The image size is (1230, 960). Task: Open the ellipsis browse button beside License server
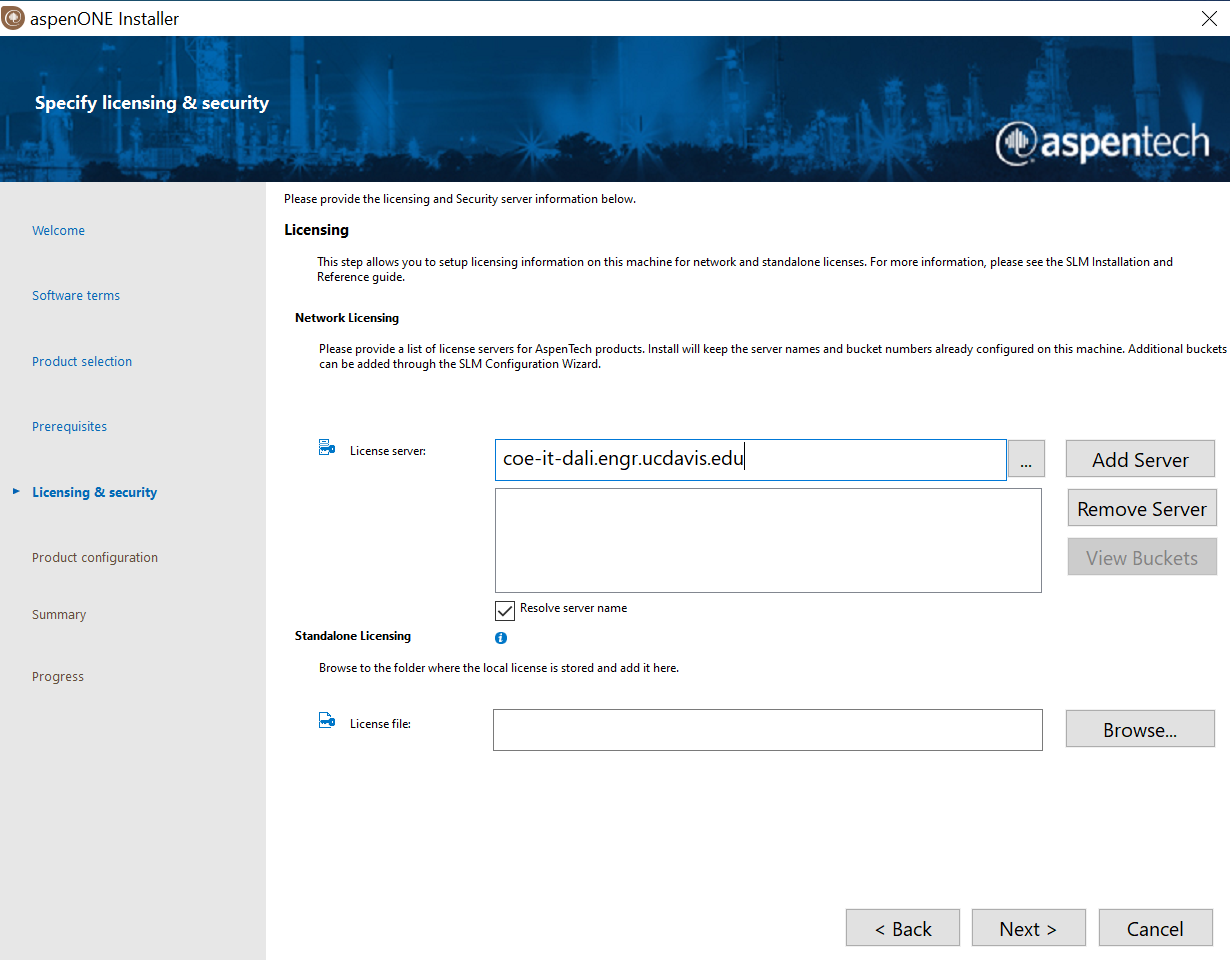pos(1026,458)
